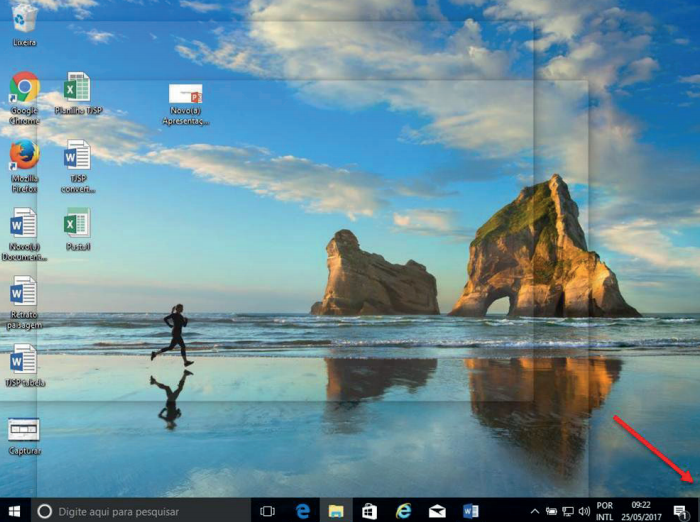Viewport: 700px width, 522px height.
Task: Select the Novo(a) Apresentação PowerPoint file
Action: (x=185, y=96)
